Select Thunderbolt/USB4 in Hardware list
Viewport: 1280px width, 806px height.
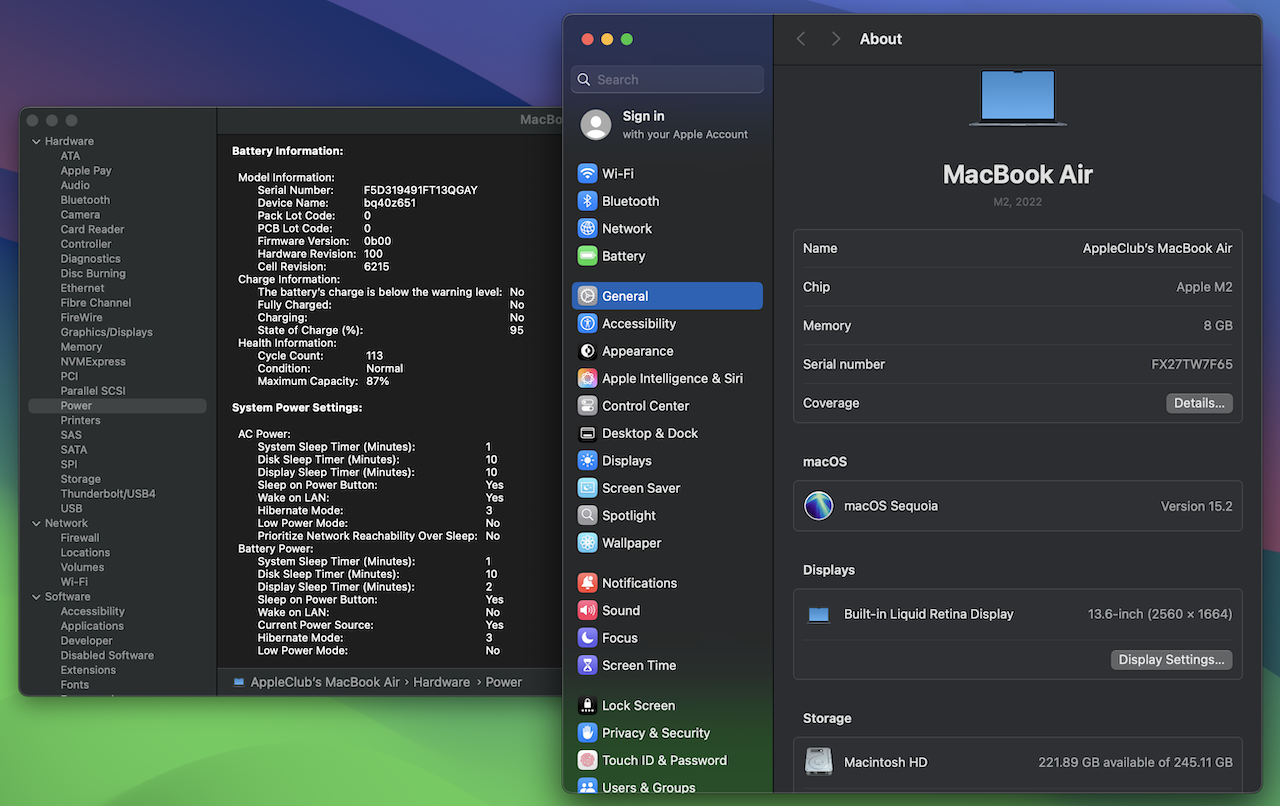(x=108, y=494)
